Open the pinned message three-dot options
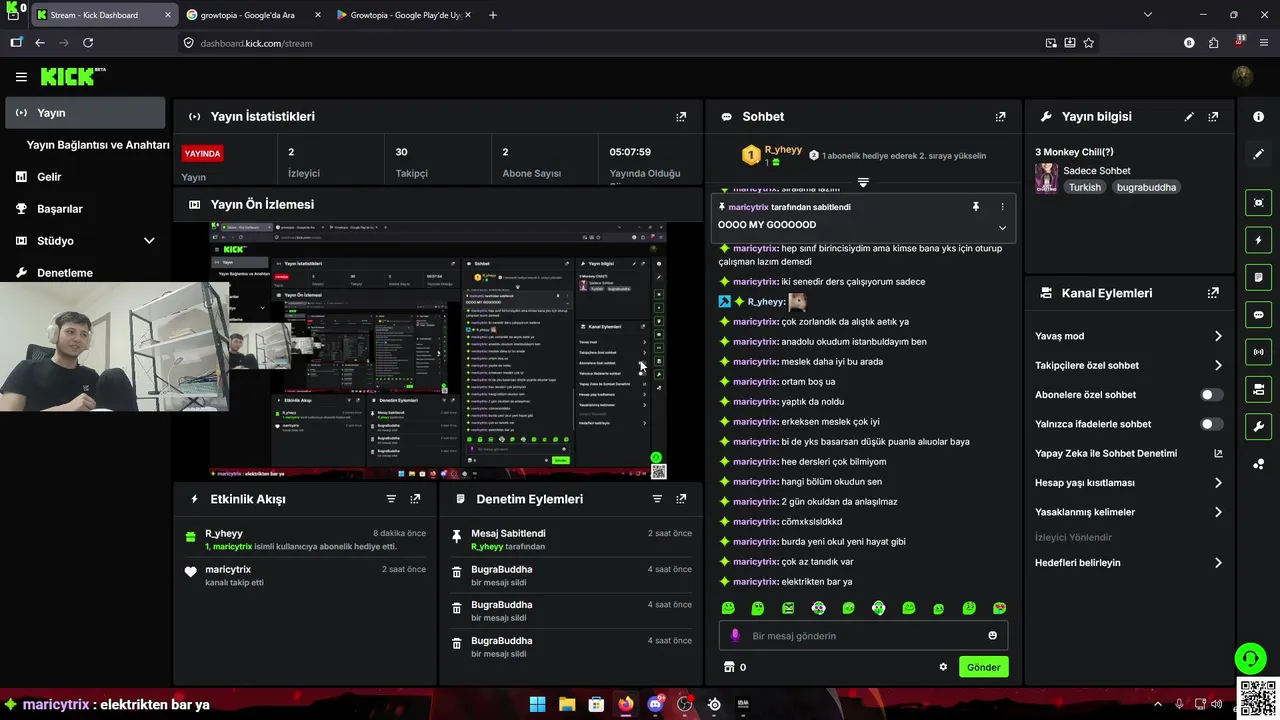 1002,206
